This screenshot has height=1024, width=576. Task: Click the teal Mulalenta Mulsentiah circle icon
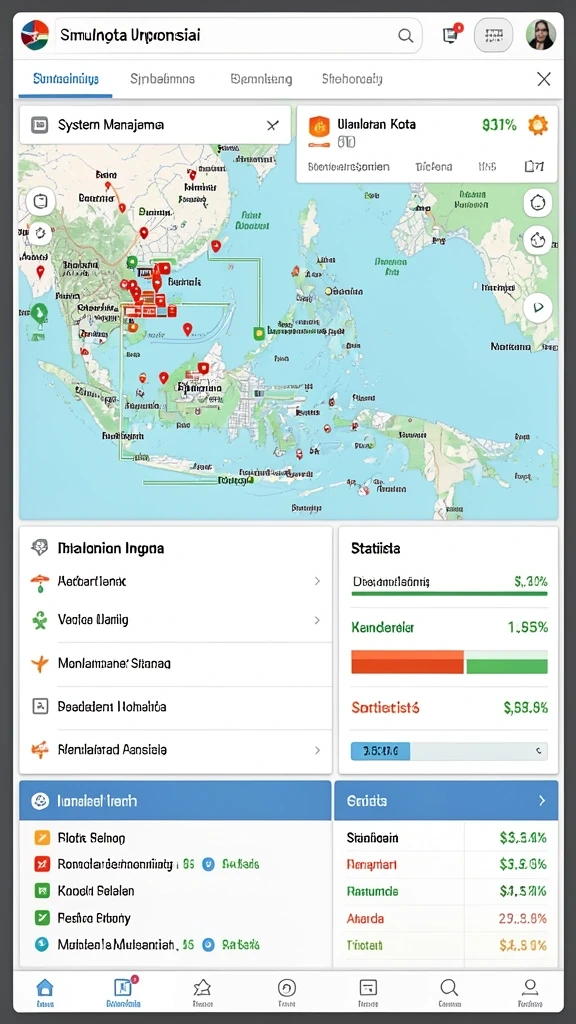point(41,944)
